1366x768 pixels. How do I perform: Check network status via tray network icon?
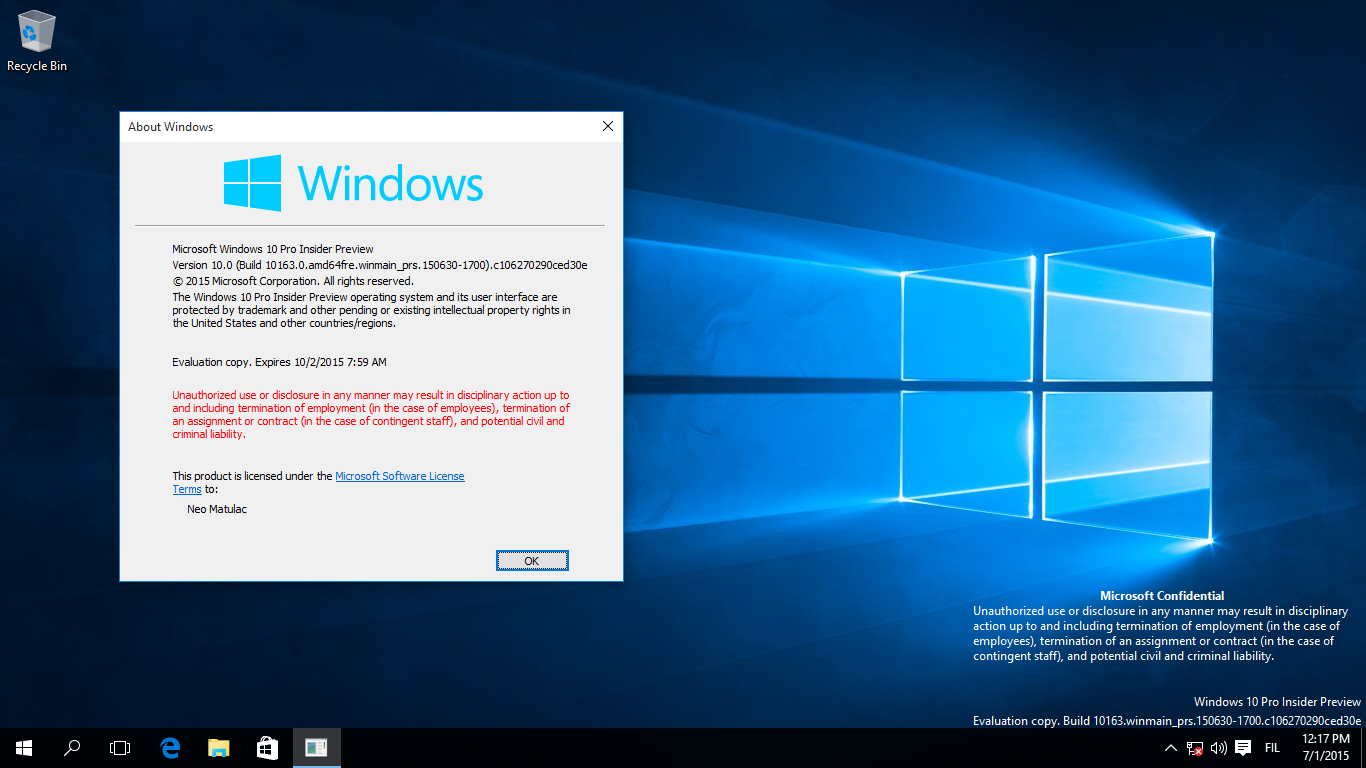pos(1194,747)
